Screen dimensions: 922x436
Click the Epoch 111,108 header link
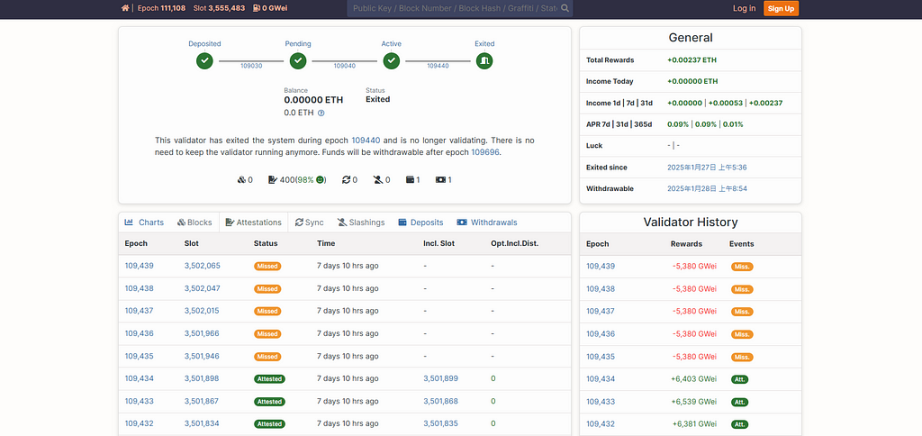coord(162,8)
